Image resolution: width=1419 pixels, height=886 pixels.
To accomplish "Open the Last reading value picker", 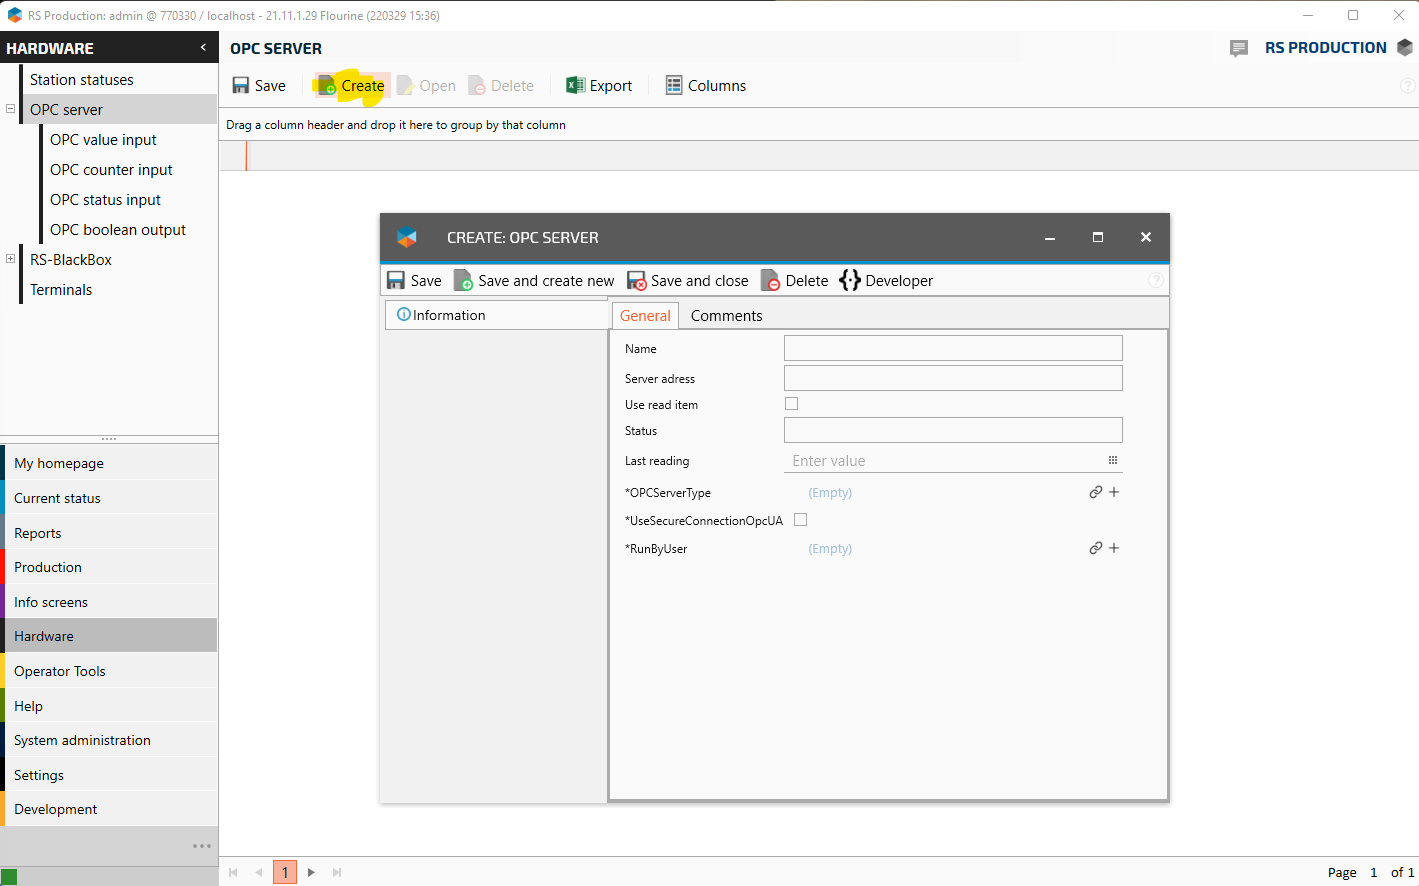I will pyautogui.click(x=1112, y=461).
